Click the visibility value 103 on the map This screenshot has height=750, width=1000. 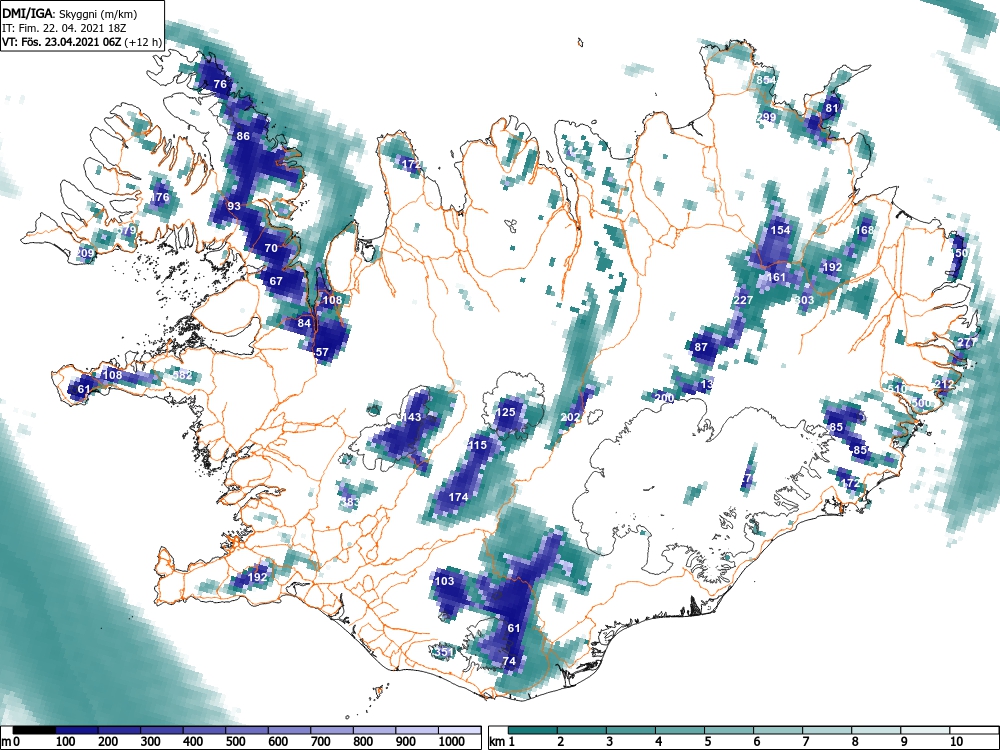[x=444, y=581]
